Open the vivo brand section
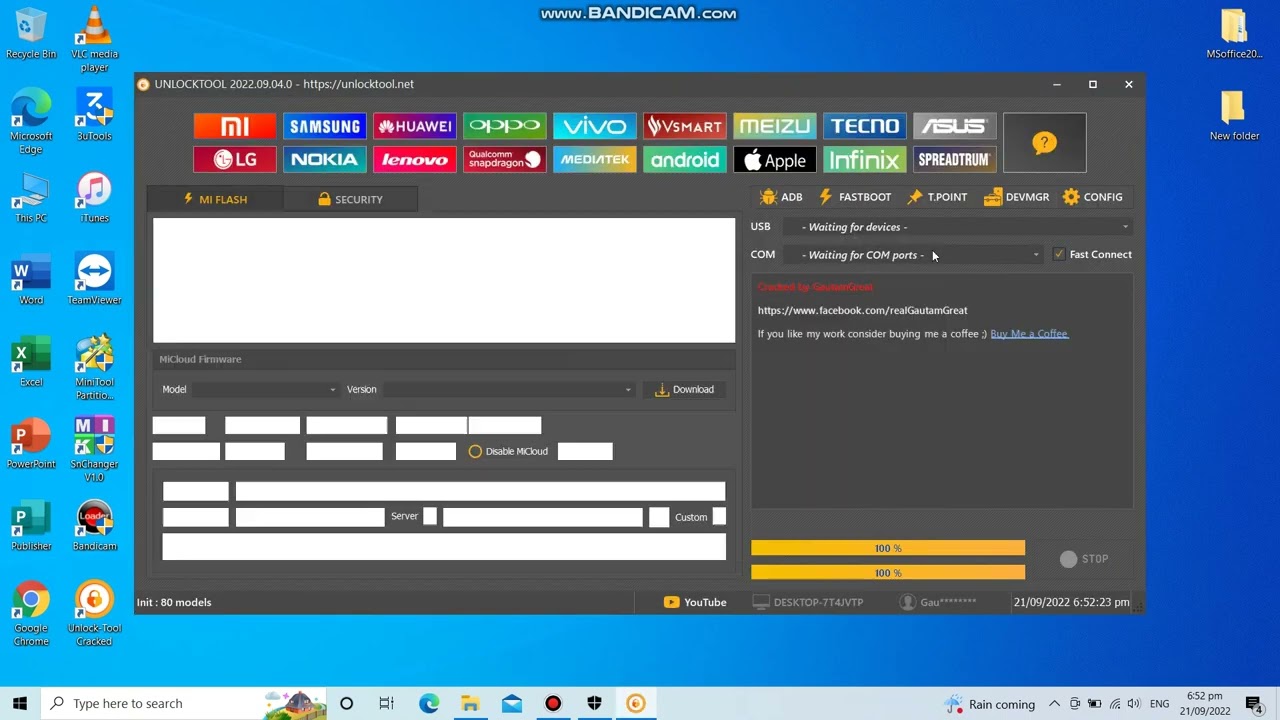This screenshot has height=720, width=1280. (595, 126)
